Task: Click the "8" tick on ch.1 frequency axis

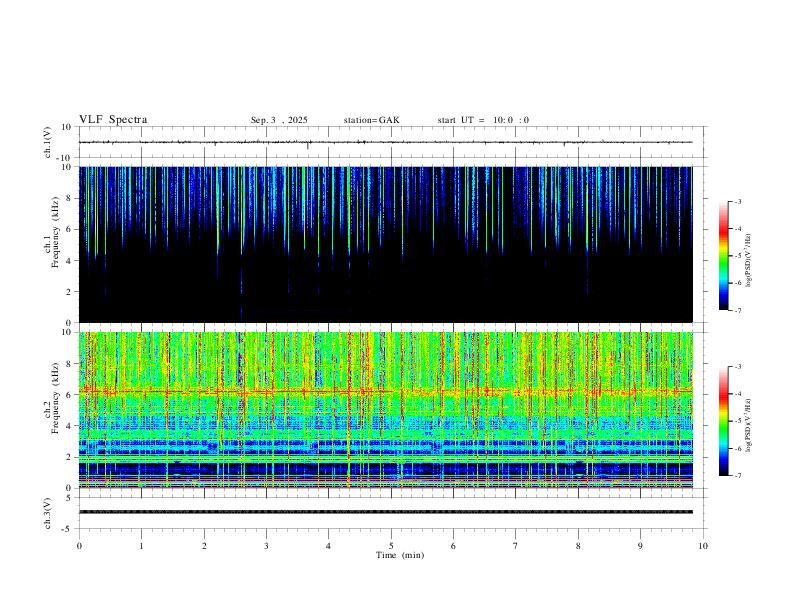Action: coord(69,198)
